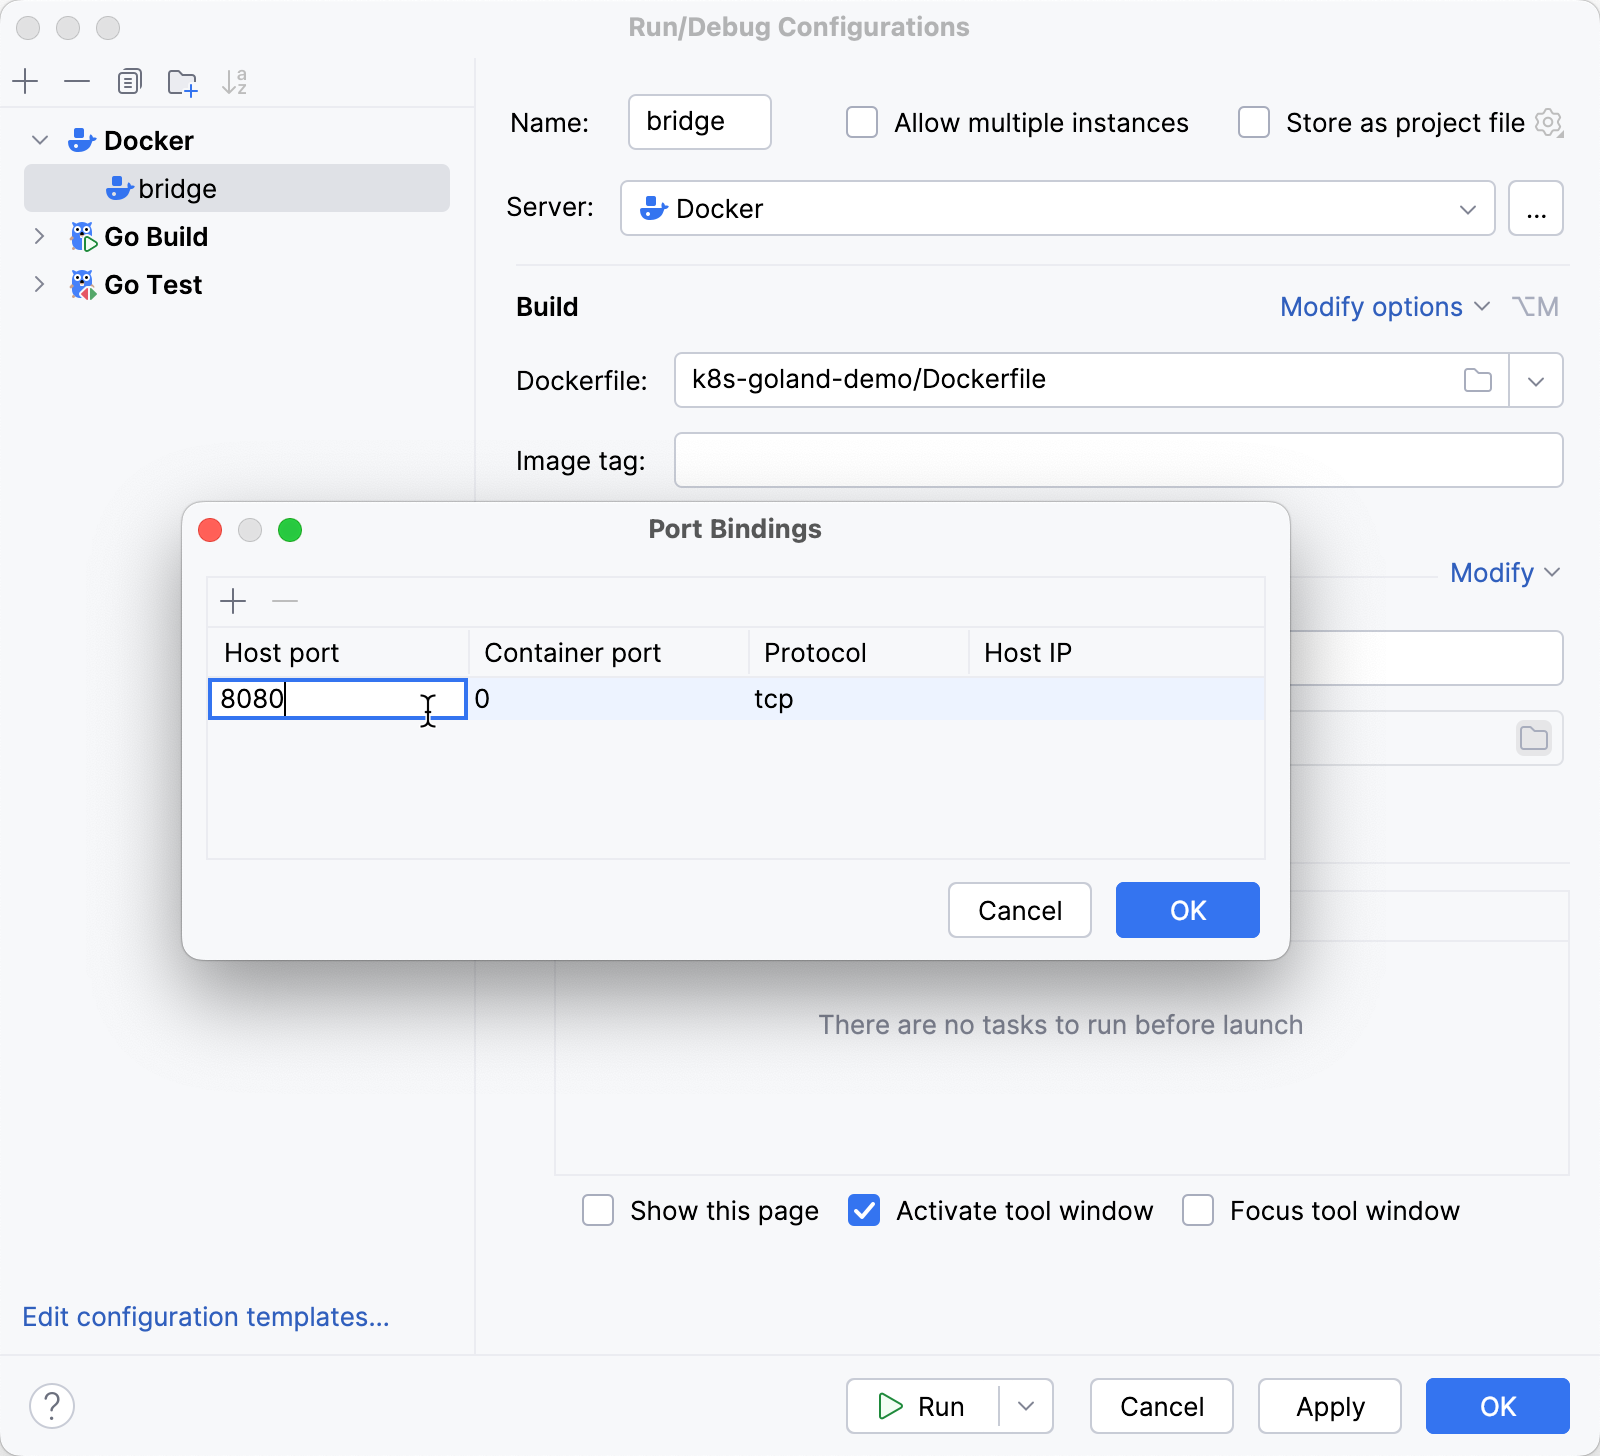Open the Dockerfile file browser
Viewport: 1600px width, 1456px height.
pyautogui.click(x=1479, y=380)
